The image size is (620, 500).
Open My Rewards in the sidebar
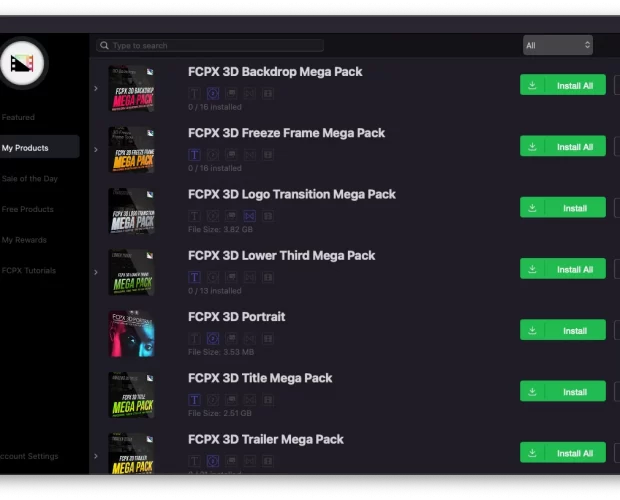[24, 240]
